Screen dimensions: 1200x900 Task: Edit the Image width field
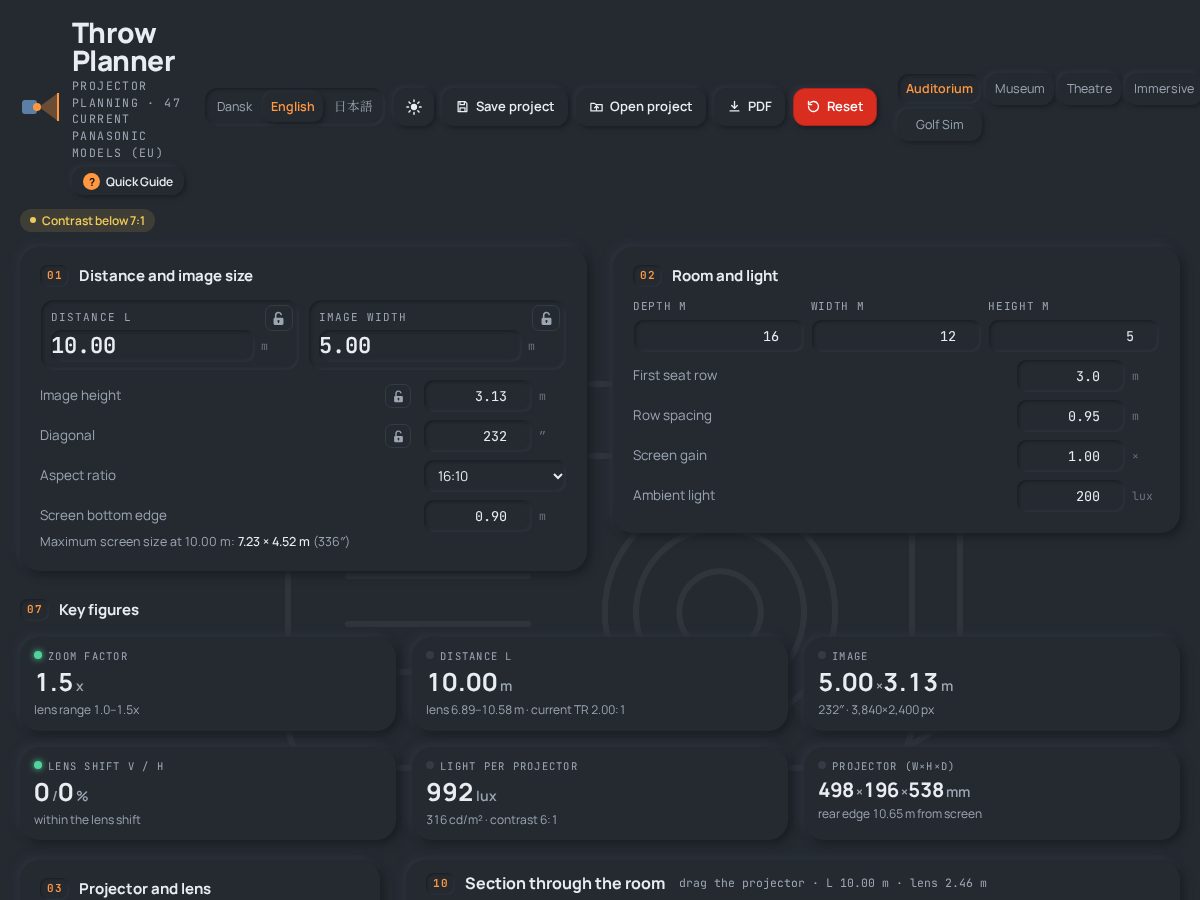pyautogui.click(x=420, y=346)
